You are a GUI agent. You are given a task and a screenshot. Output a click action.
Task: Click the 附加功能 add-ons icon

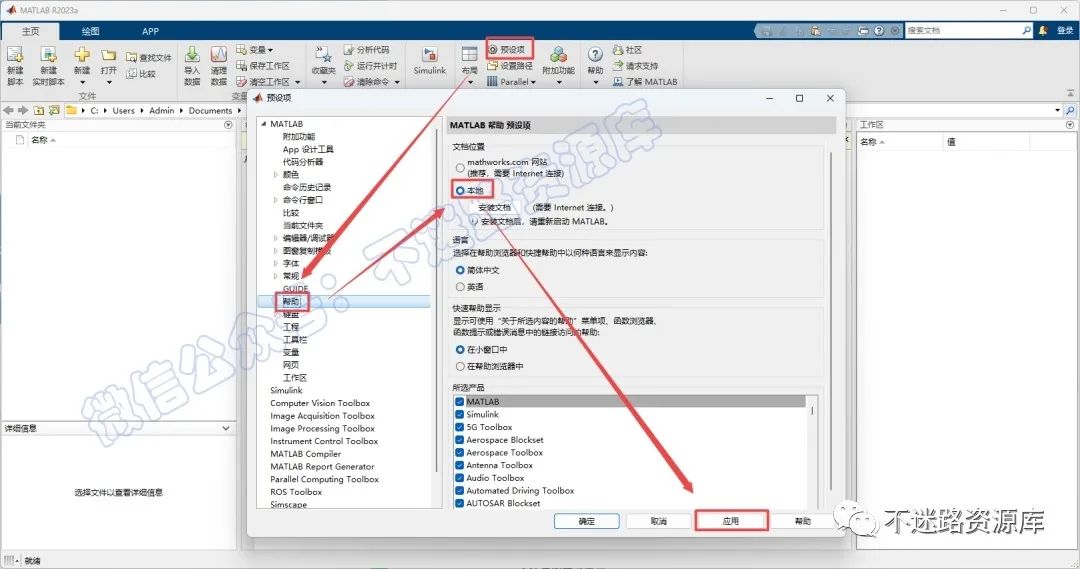(559, 54)
